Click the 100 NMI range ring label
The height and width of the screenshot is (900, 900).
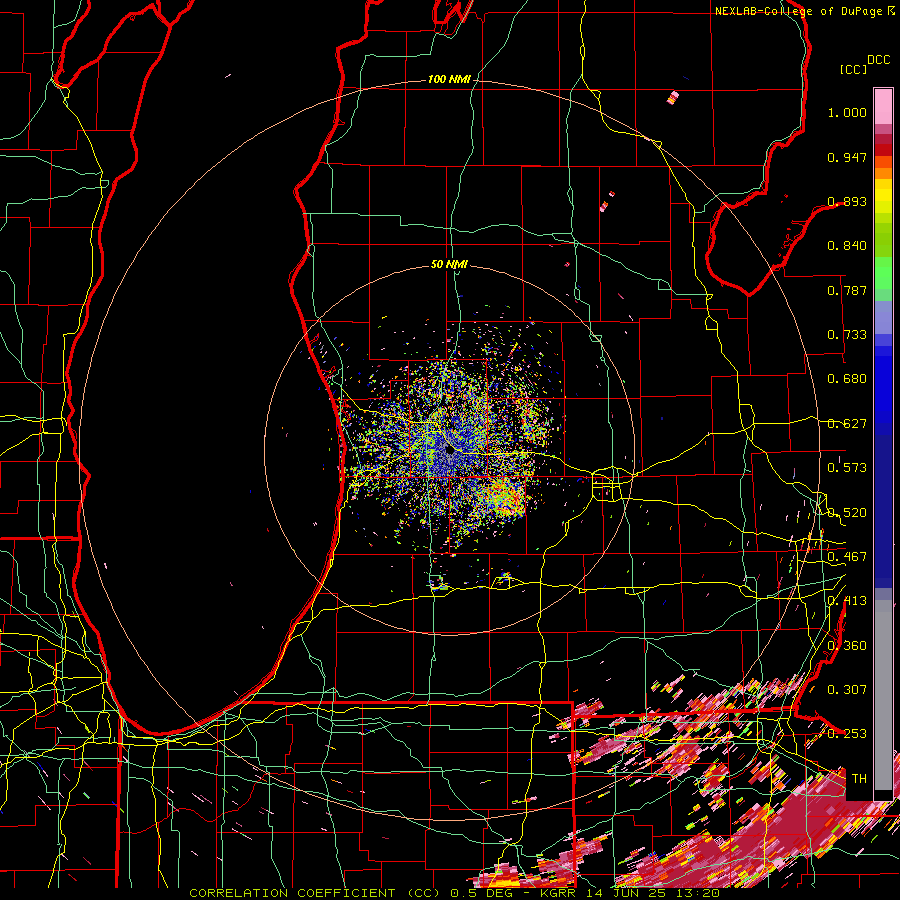tap(448, 79)
